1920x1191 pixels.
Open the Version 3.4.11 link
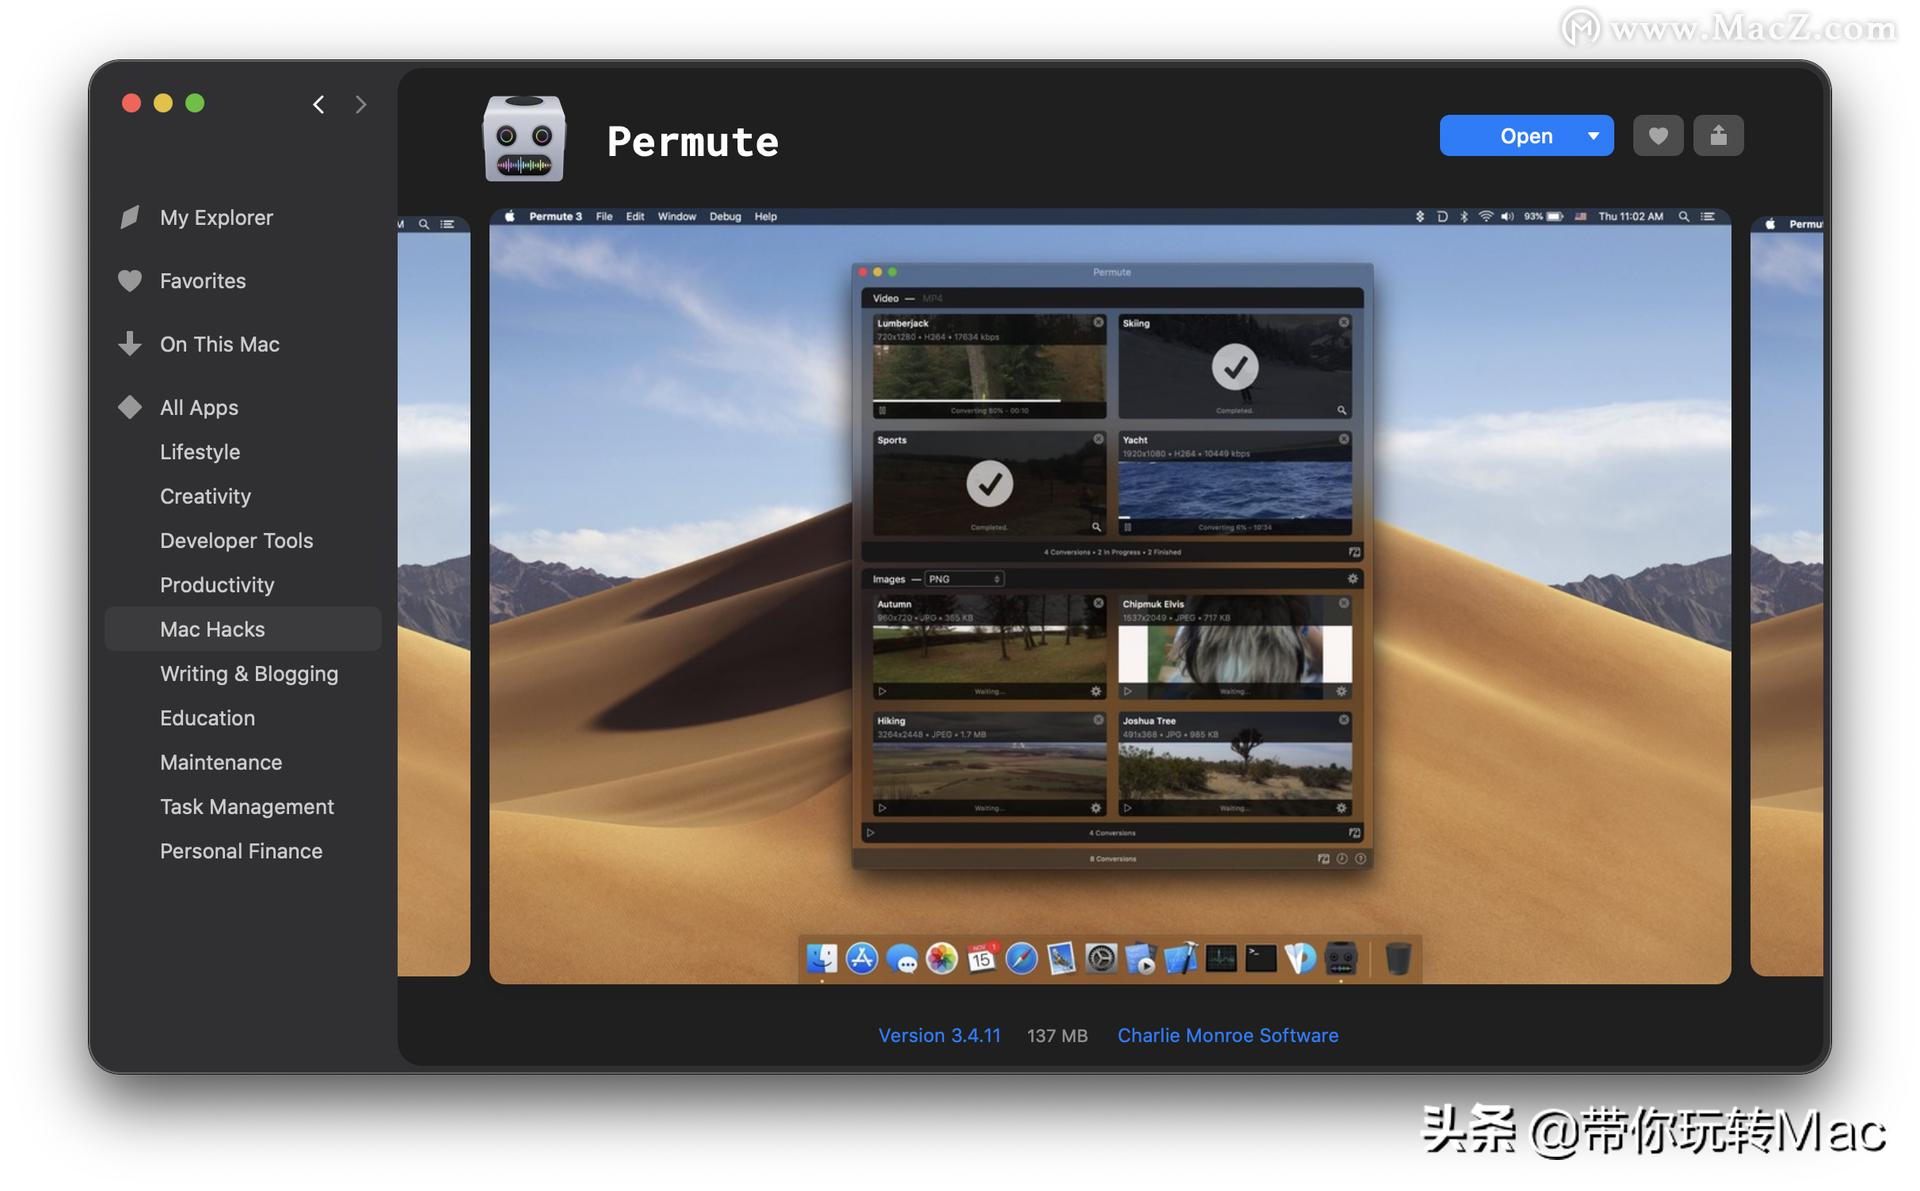pos(939,1035)
